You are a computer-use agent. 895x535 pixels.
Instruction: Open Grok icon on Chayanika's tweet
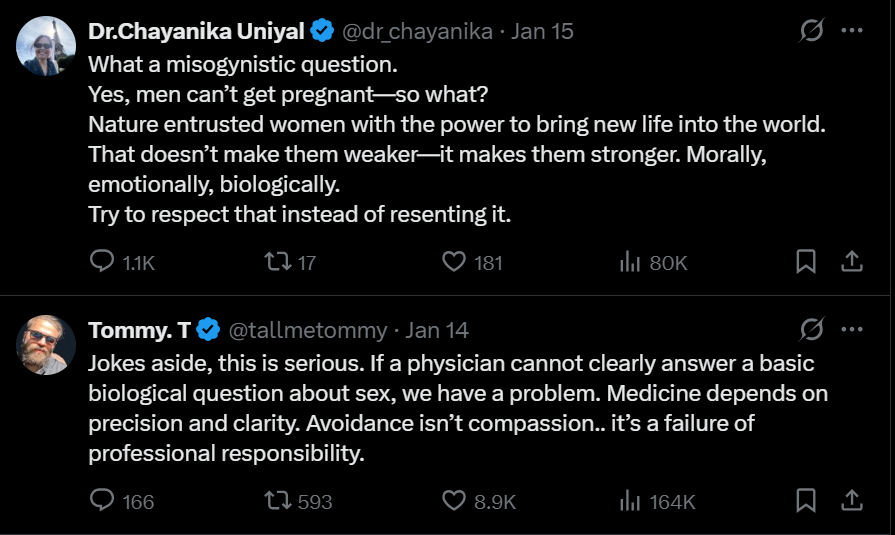(x=812, y=31)
